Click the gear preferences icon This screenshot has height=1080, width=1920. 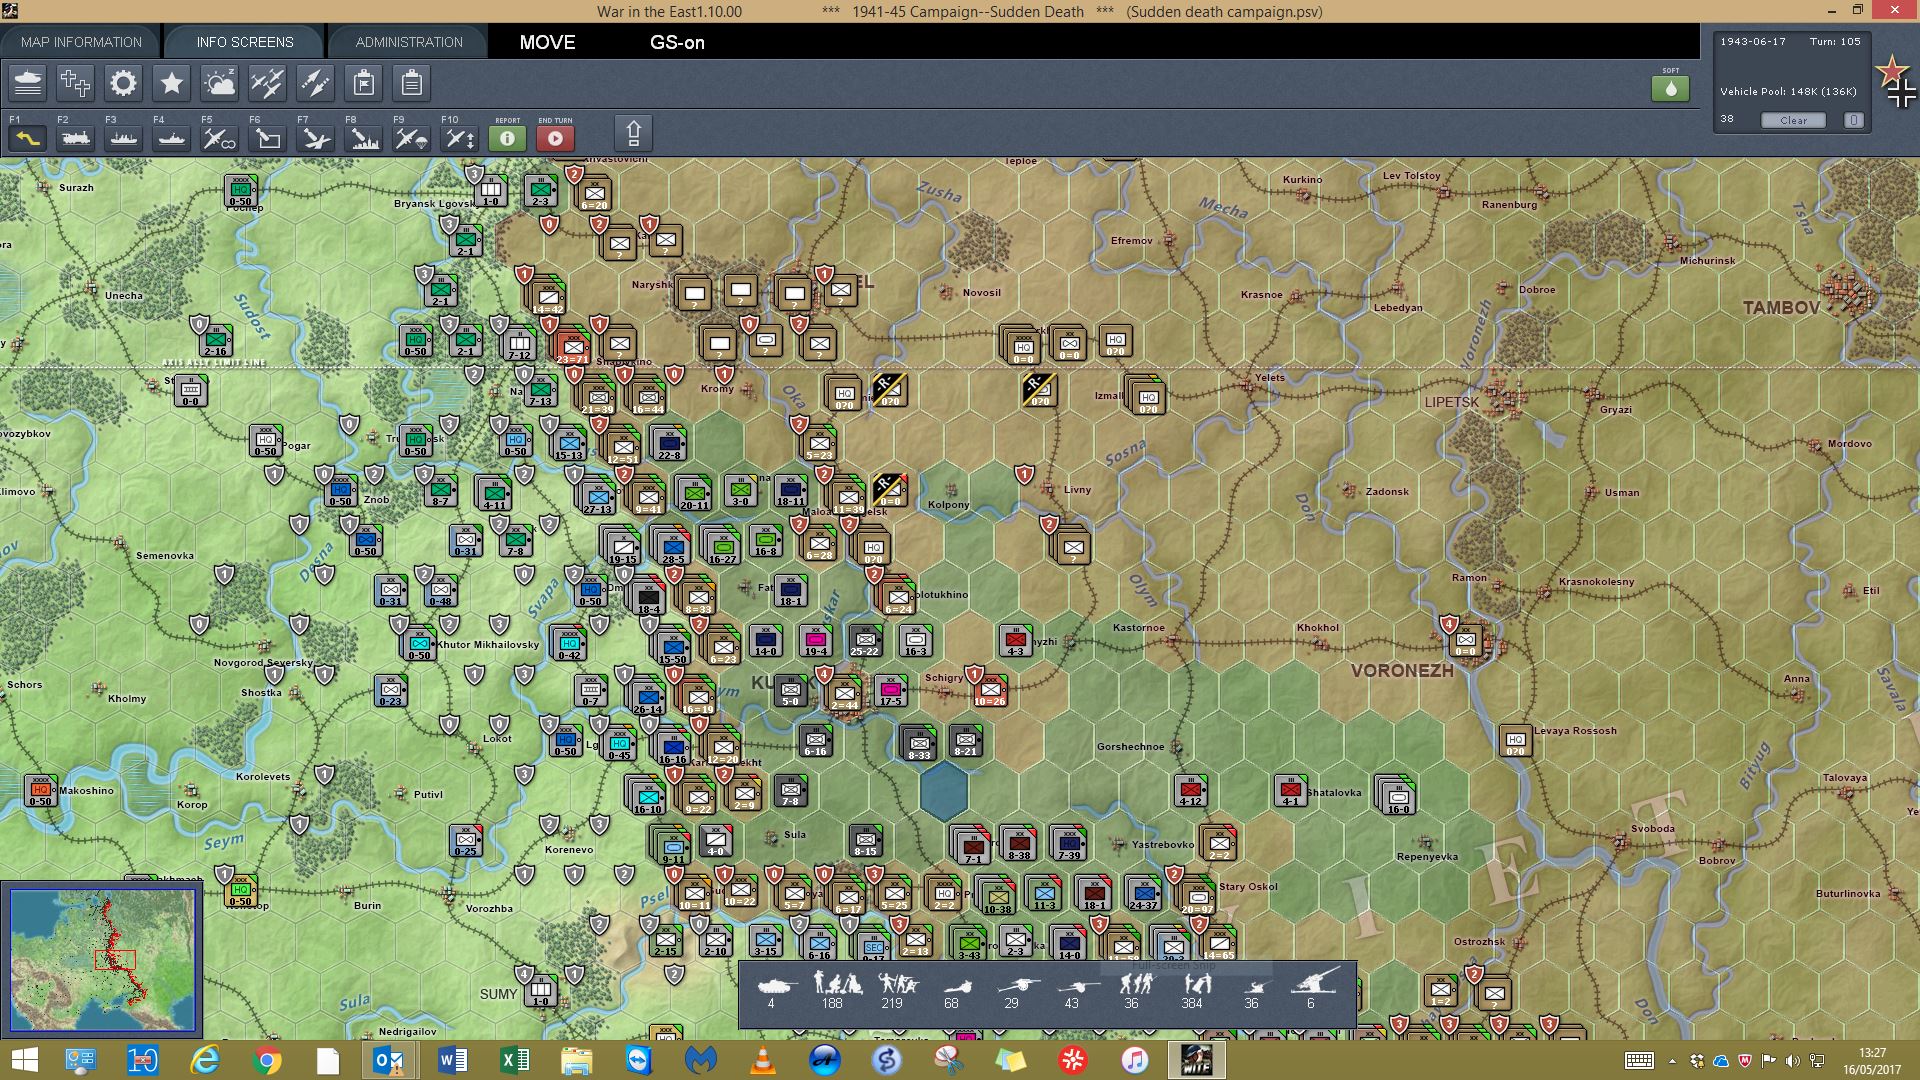(123, 83)
